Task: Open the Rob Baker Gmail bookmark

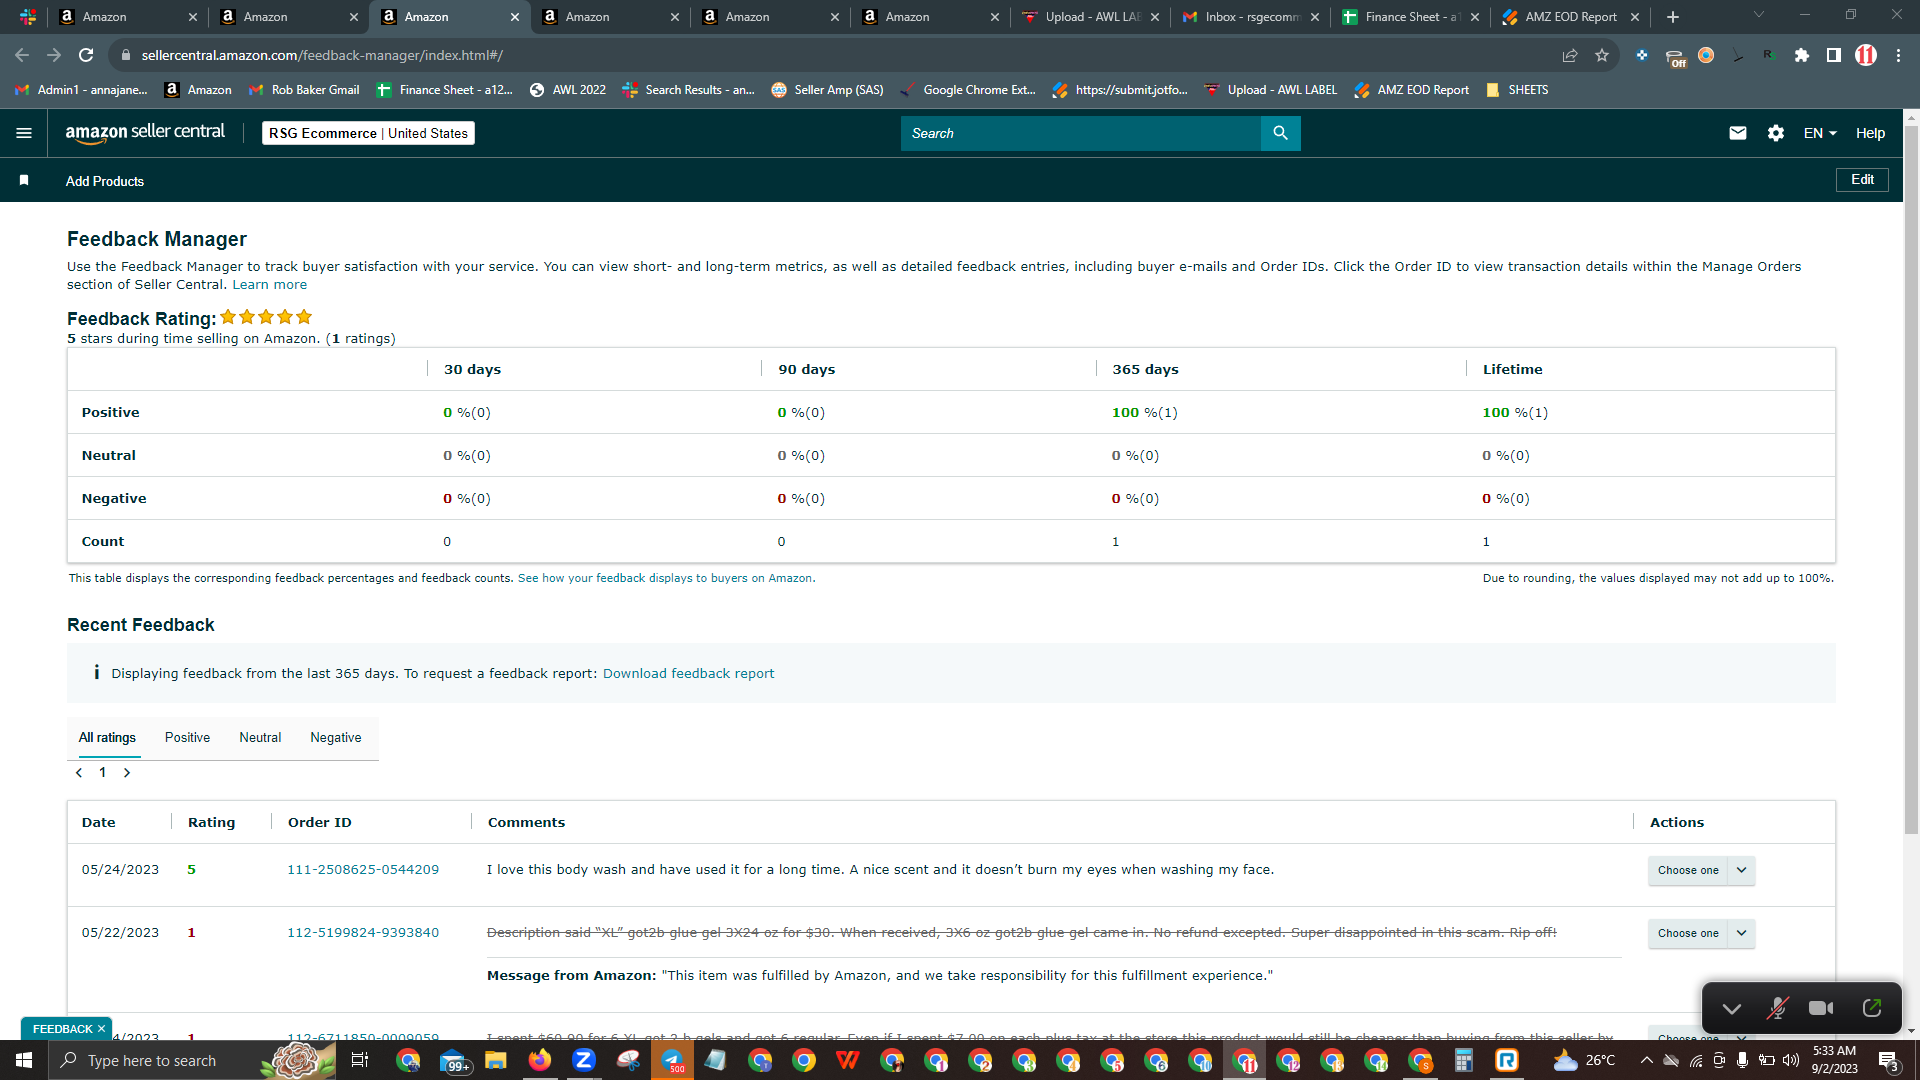Action: coord(304,90)
